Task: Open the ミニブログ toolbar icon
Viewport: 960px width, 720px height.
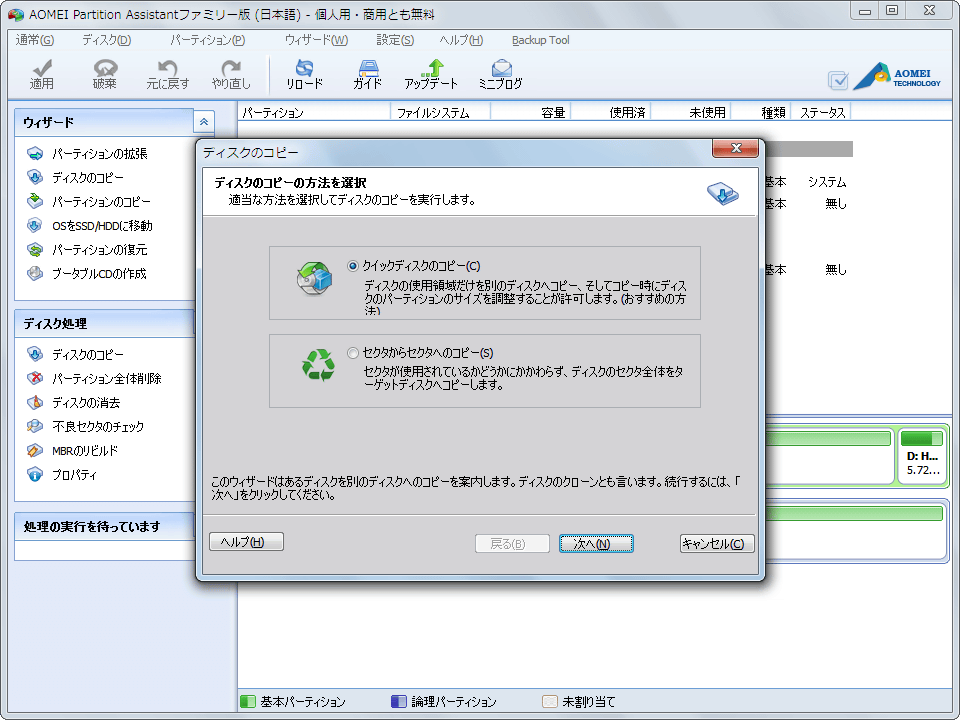Action: click(501, 75)
